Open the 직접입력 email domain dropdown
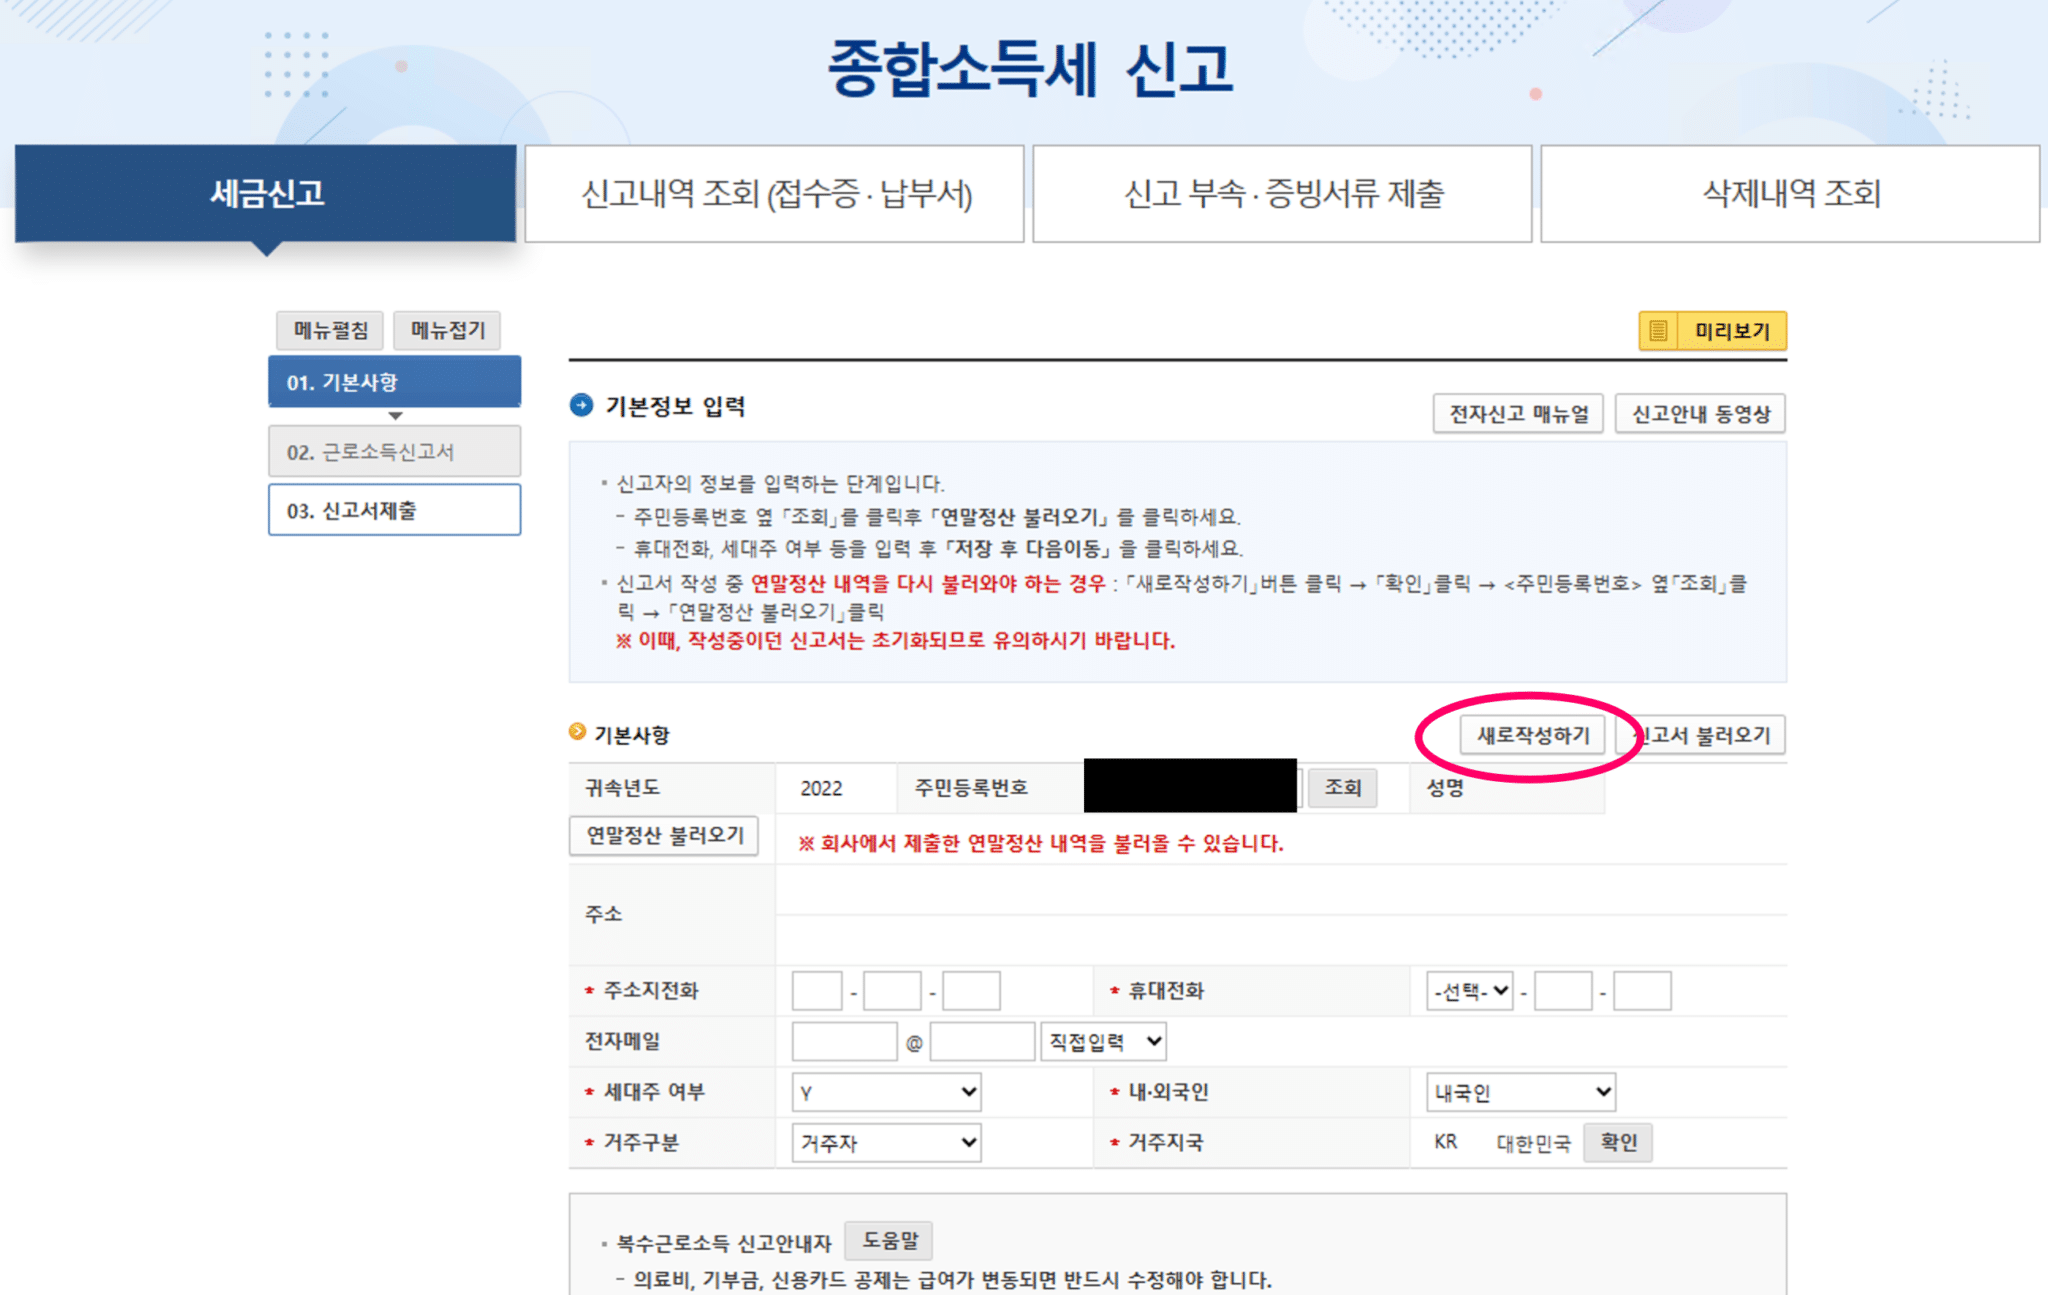2048x1295 pixels. 1103,1041
